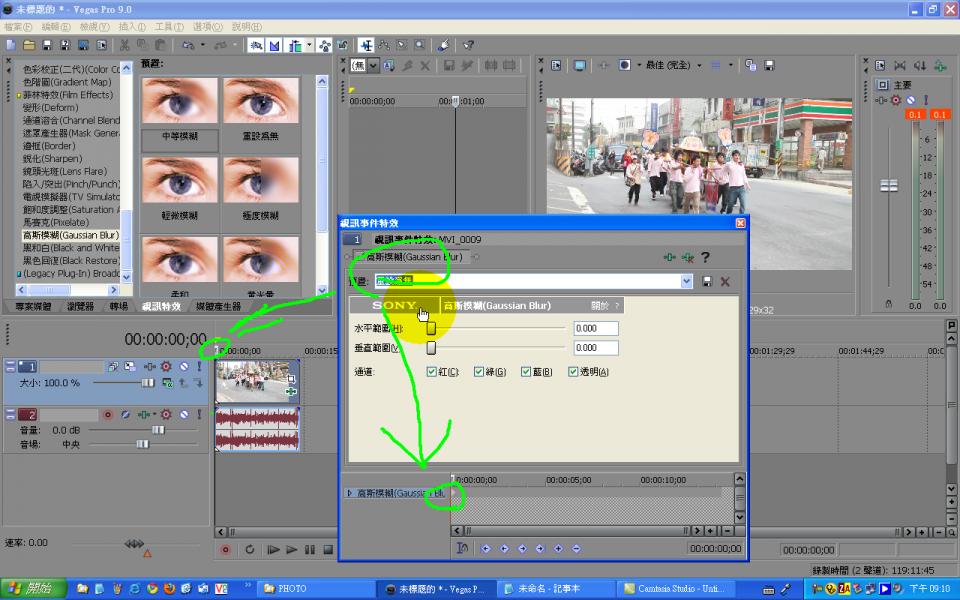The image size is (960, 600).
Task: Uncheck the 紅(C) red channel checkbox
Action: pyautogui.click(x=432, y=372)
